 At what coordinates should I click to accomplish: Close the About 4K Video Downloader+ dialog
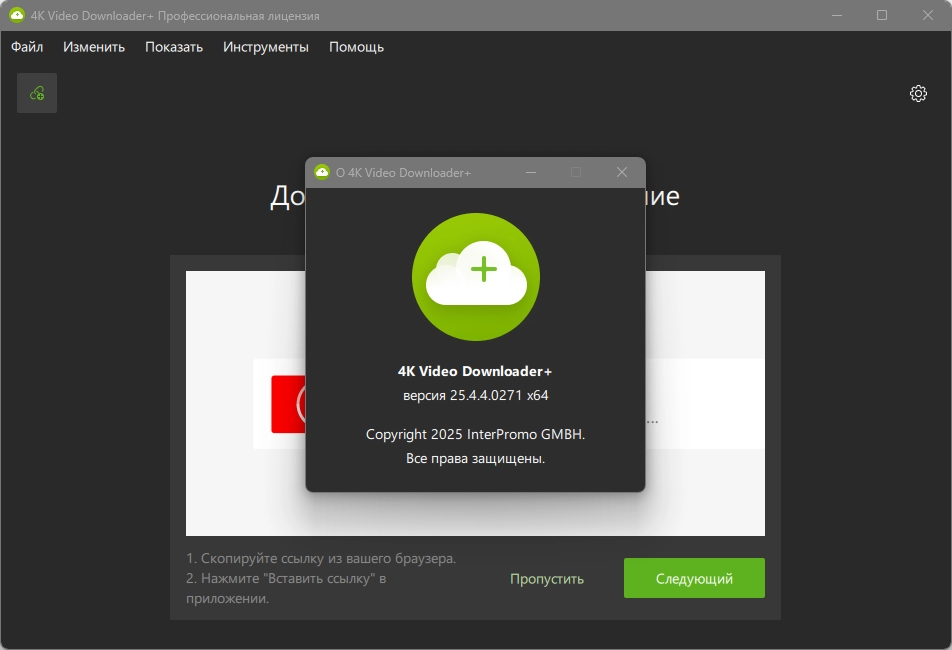coord(622,172)
